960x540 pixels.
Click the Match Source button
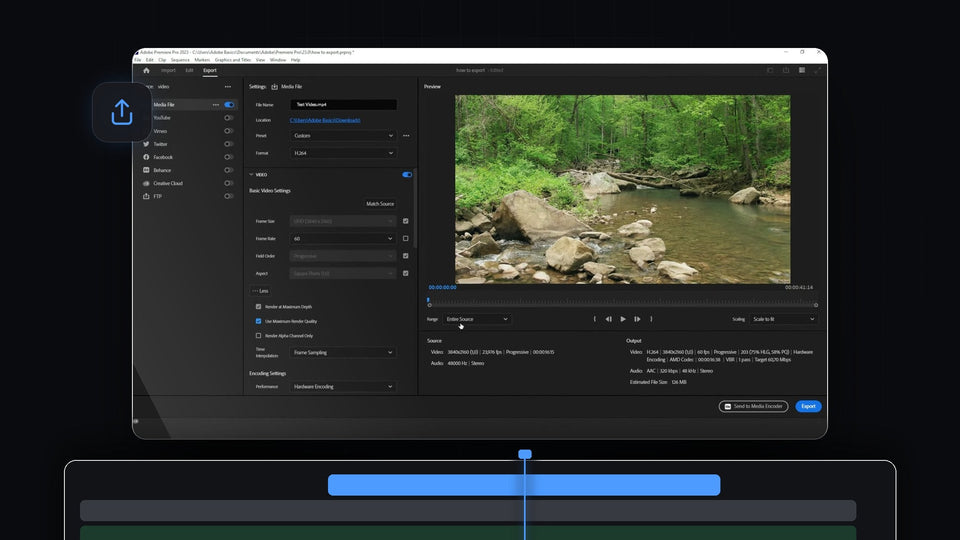pyautogui.click(x=380, y=204)
